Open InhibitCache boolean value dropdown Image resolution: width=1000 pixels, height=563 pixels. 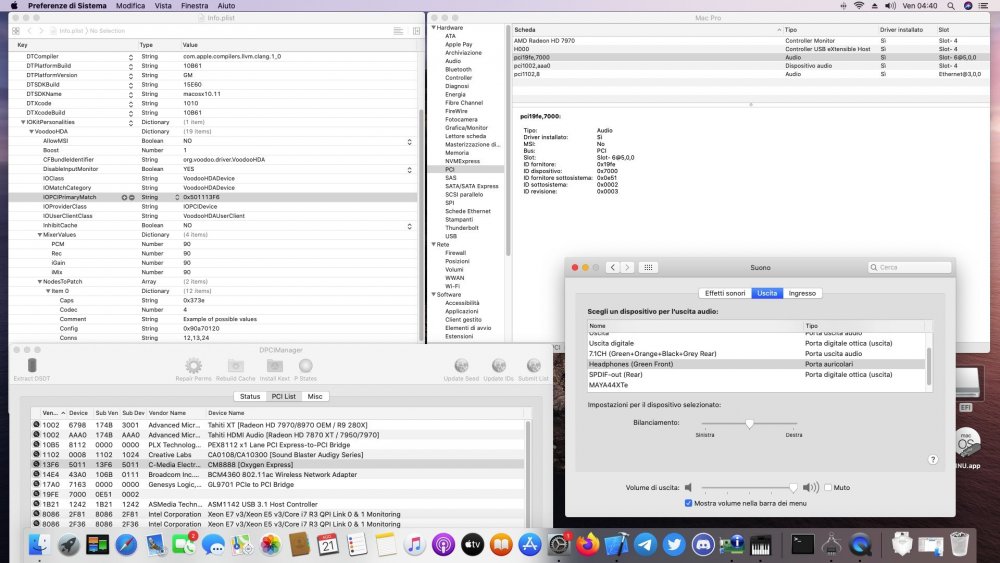point(409,225)
